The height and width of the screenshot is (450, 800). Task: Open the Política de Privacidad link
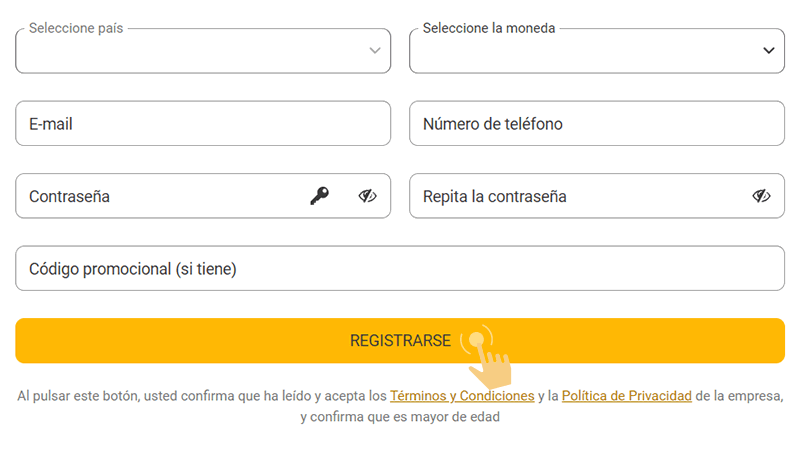[x=627, y=396]
